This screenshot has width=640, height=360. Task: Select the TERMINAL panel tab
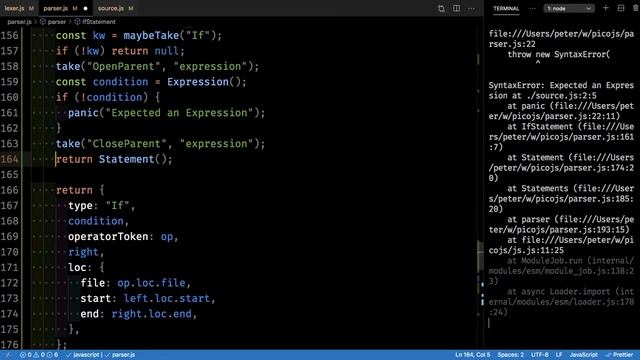(506, 8)
